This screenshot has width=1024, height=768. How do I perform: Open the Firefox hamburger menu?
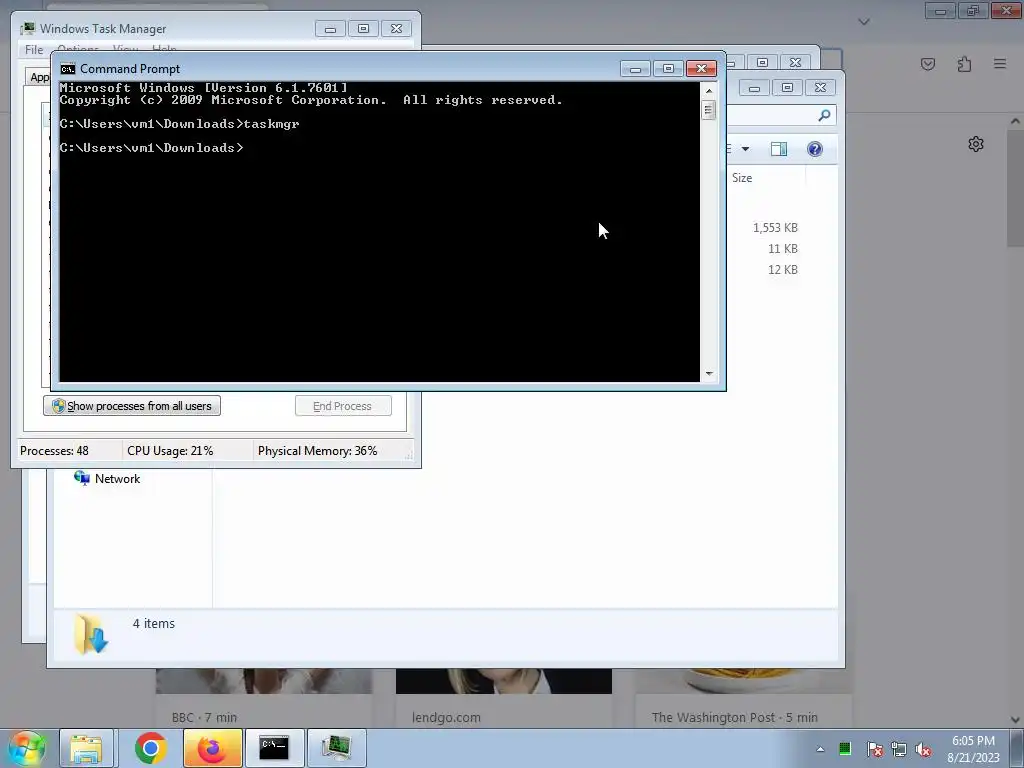1000,64
